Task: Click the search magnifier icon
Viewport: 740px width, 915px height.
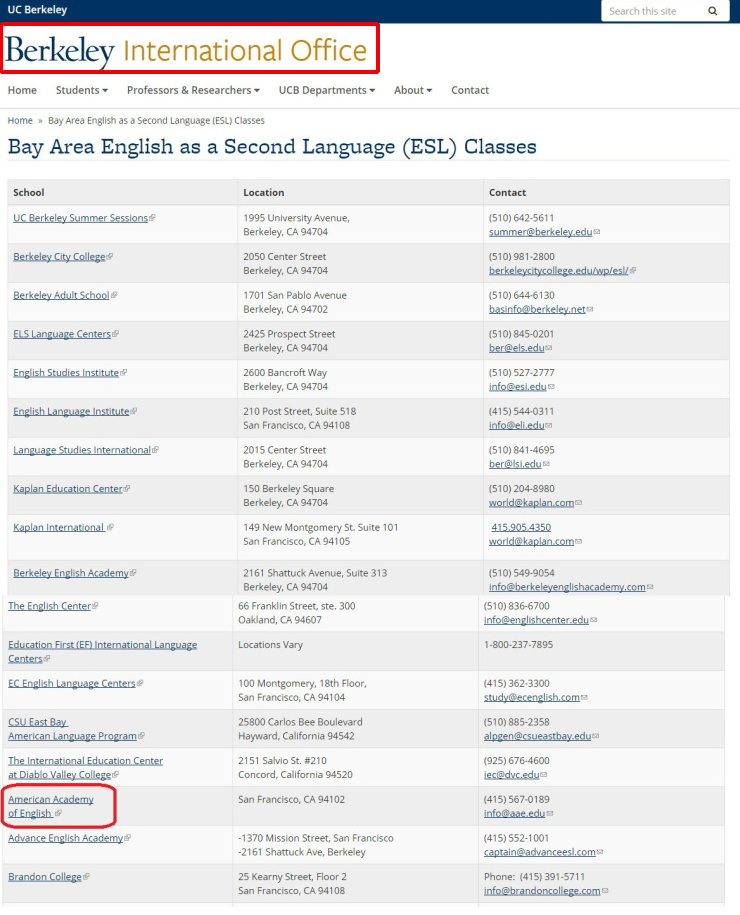Action: [713, 11]
